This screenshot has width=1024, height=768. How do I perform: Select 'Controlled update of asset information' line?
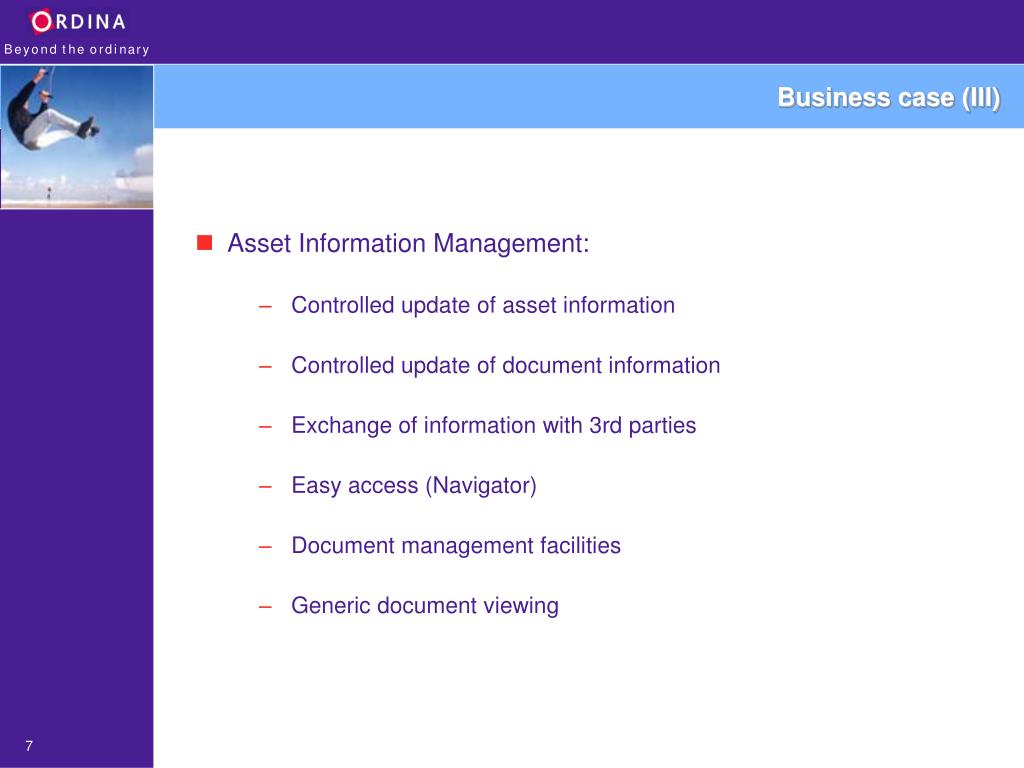483,306
